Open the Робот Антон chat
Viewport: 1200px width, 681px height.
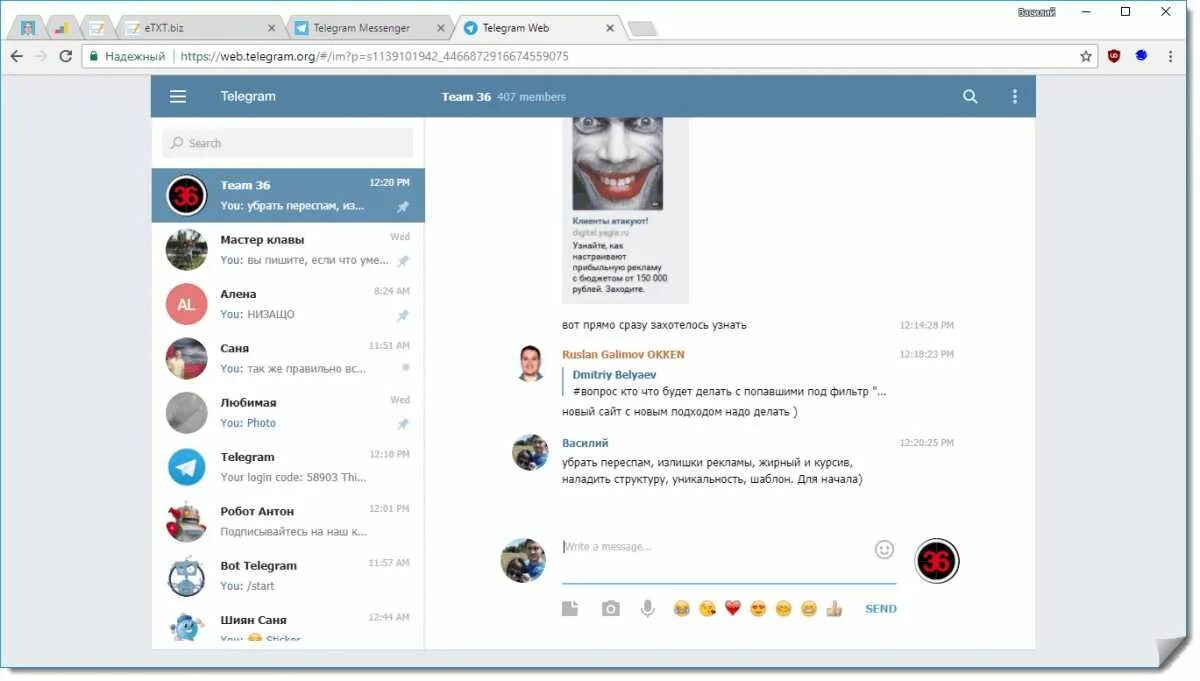(288, 521)
